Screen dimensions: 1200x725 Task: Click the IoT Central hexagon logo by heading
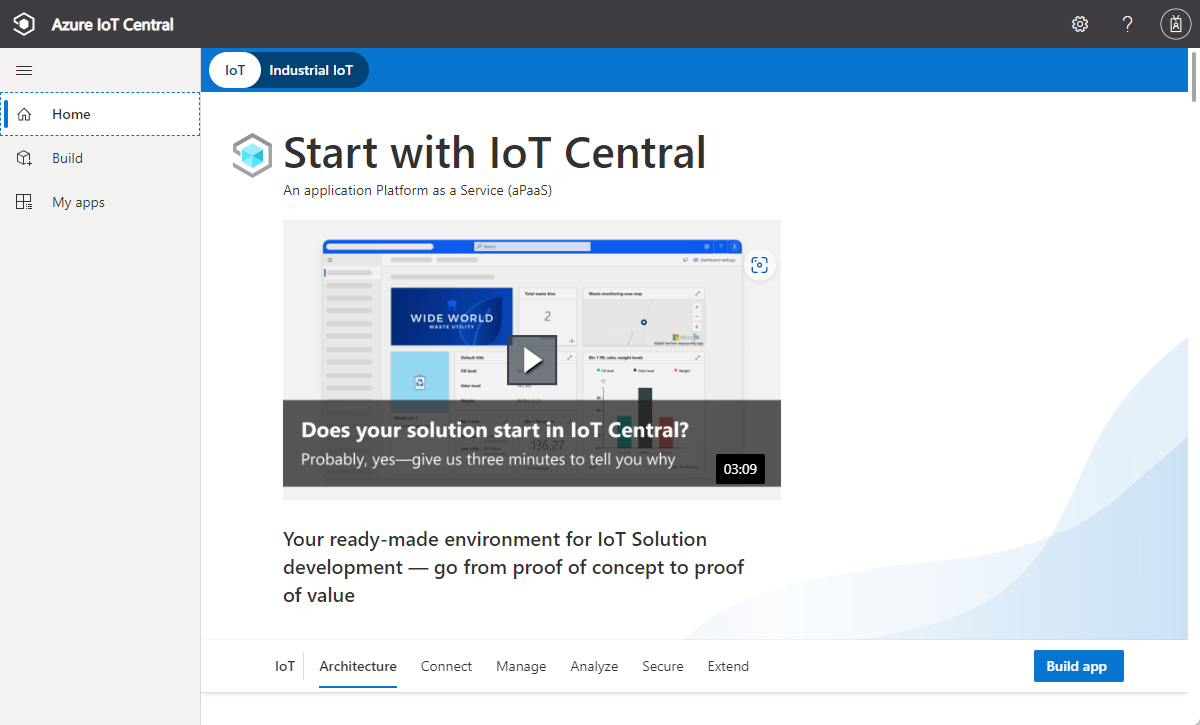pos(253,155)
